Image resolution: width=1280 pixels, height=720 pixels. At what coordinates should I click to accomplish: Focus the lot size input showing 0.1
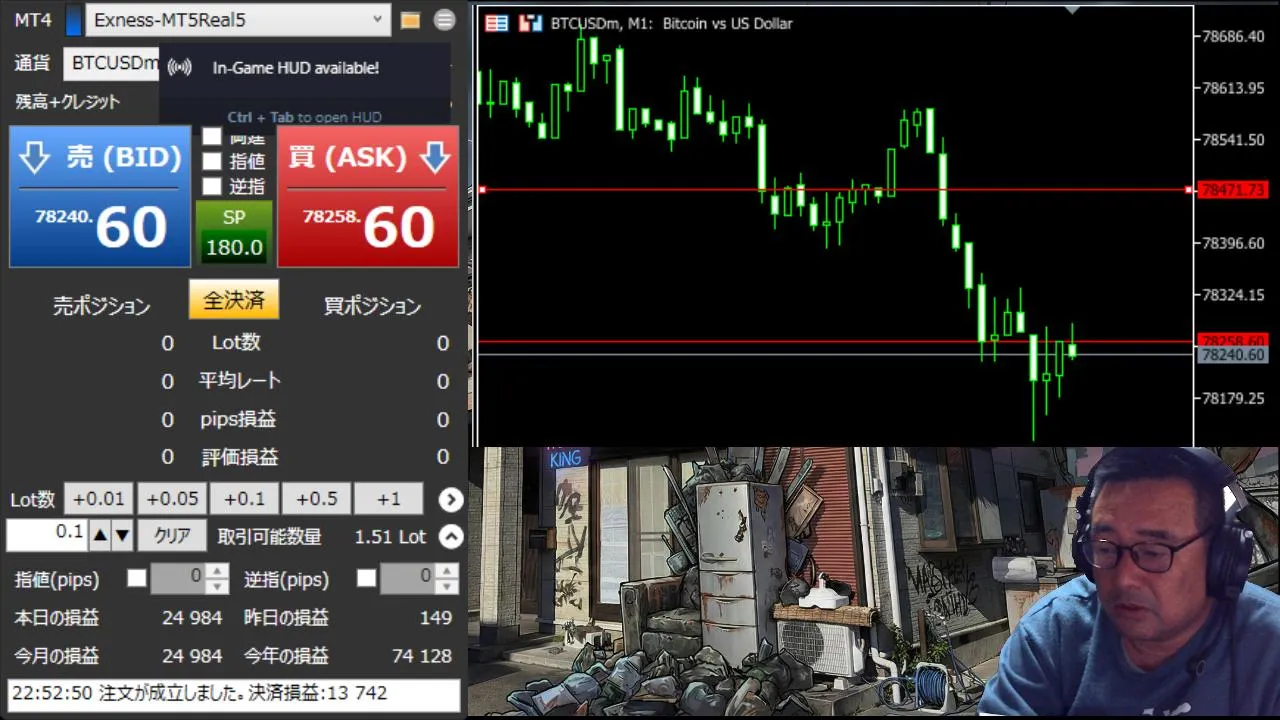[x=47, y=535]
